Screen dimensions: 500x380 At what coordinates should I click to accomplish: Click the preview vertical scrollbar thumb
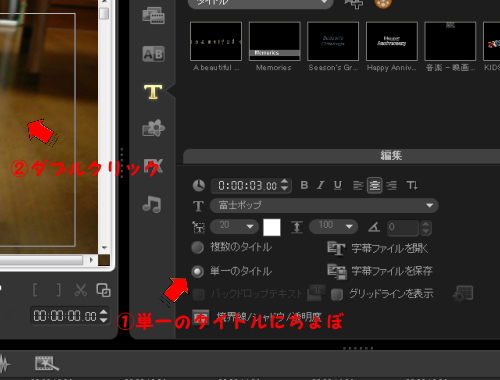(x=104, y=13)
